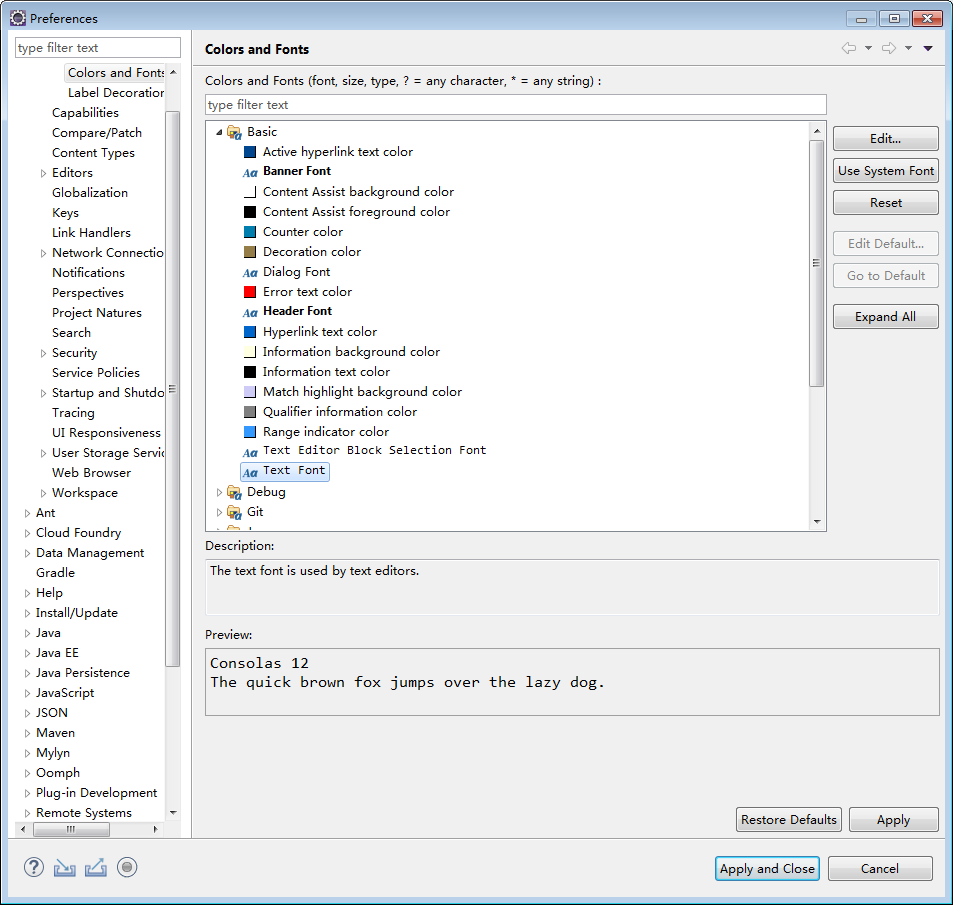
Task: Select Link Handlers in the tree
Action: coord(91,233)
